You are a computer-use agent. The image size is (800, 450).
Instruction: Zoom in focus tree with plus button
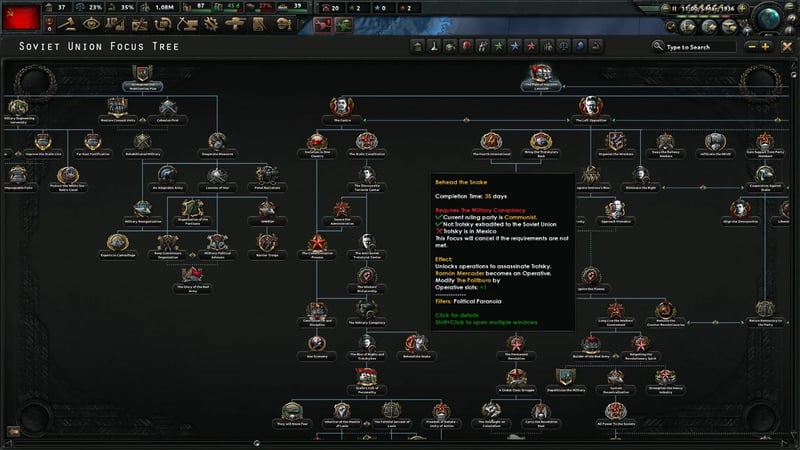click(x=765, y=47)
